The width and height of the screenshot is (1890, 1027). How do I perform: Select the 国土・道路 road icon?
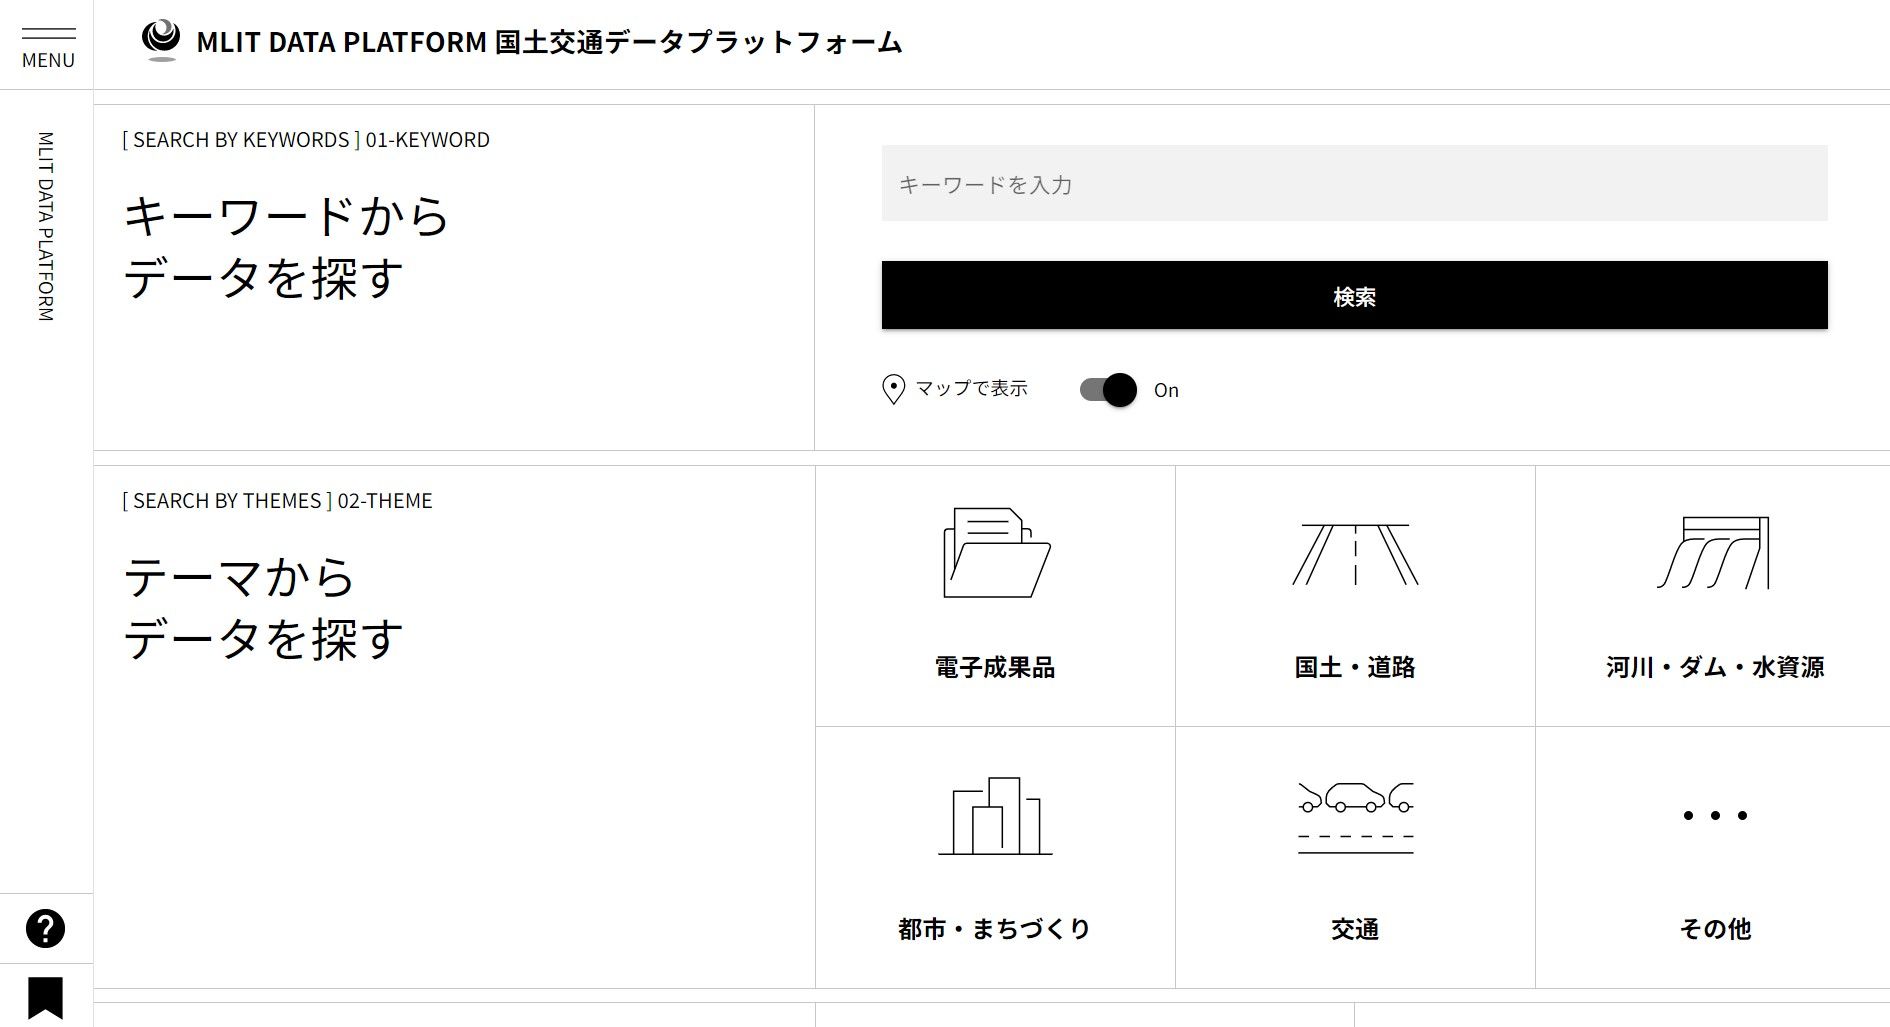click(1355, 554)
